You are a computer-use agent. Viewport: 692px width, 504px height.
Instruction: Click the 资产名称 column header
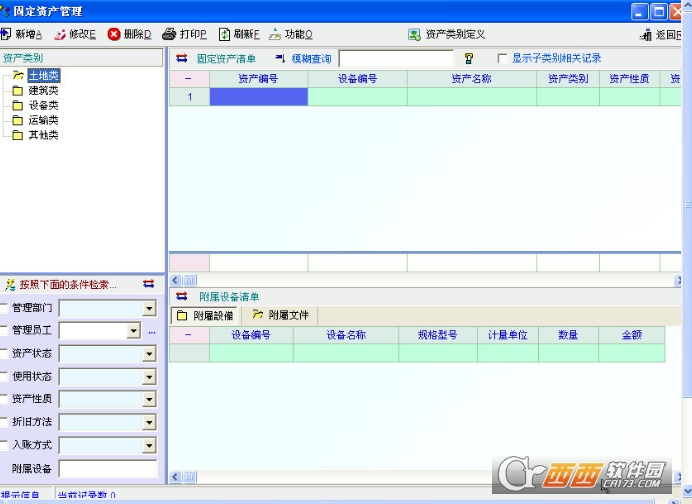point(472,79)
